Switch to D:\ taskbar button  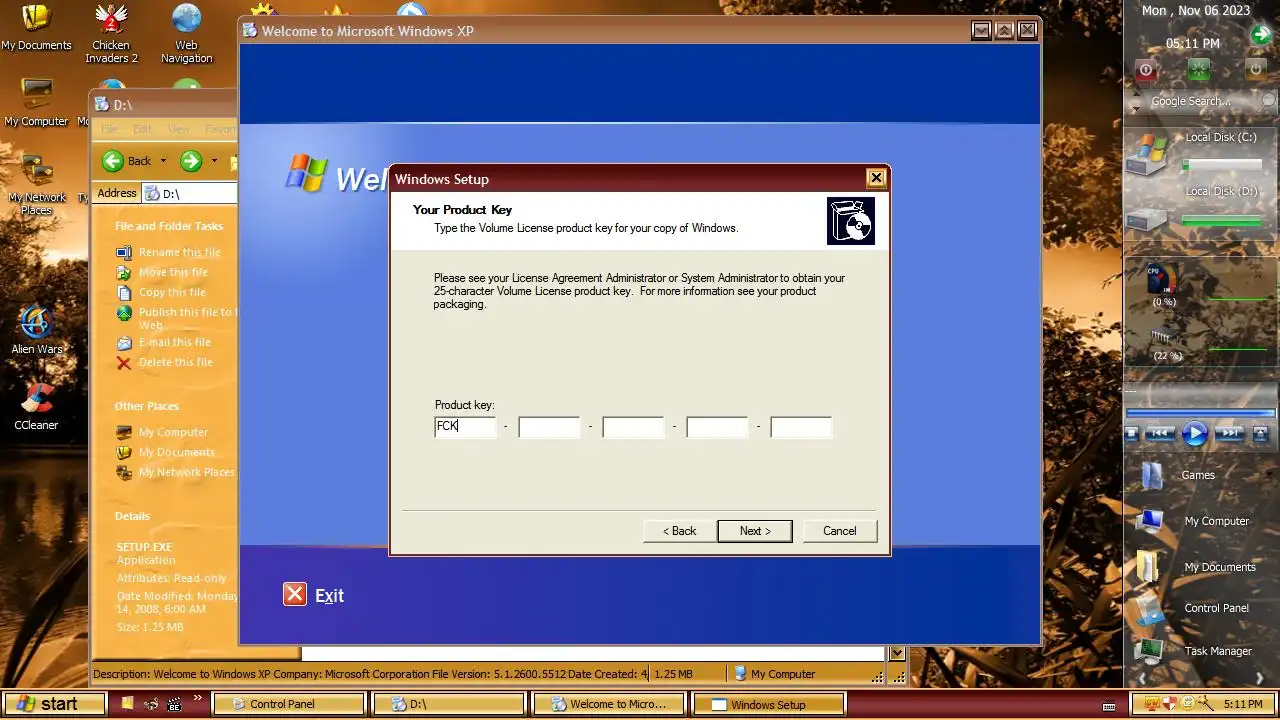coord(449,704)
